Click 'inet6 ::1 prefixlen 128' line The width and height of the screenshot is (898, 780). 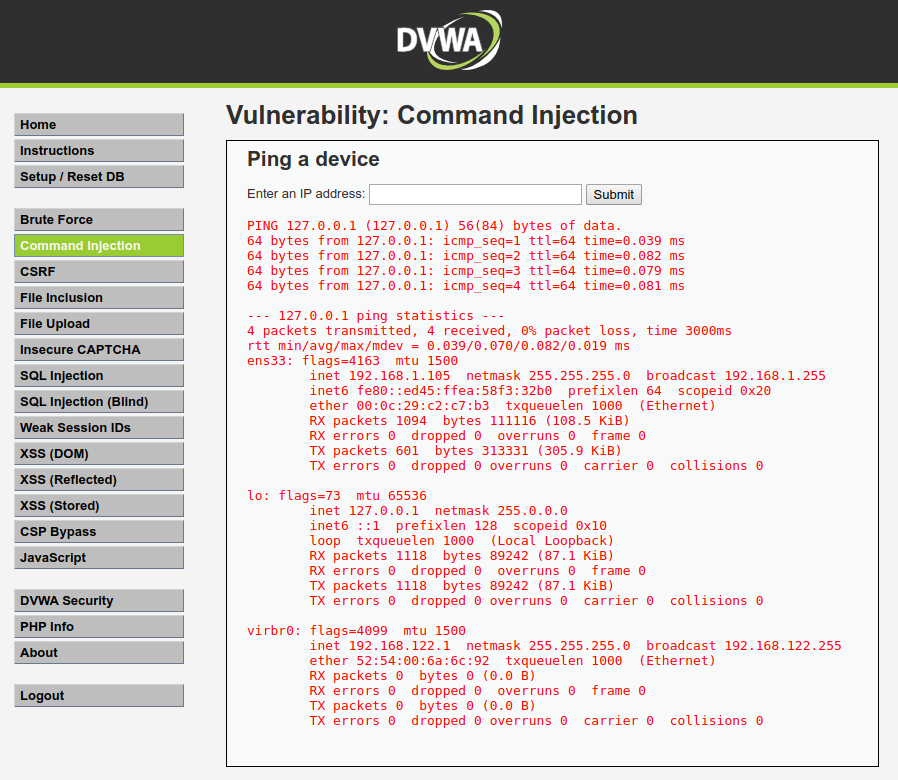tap(458, 526)
